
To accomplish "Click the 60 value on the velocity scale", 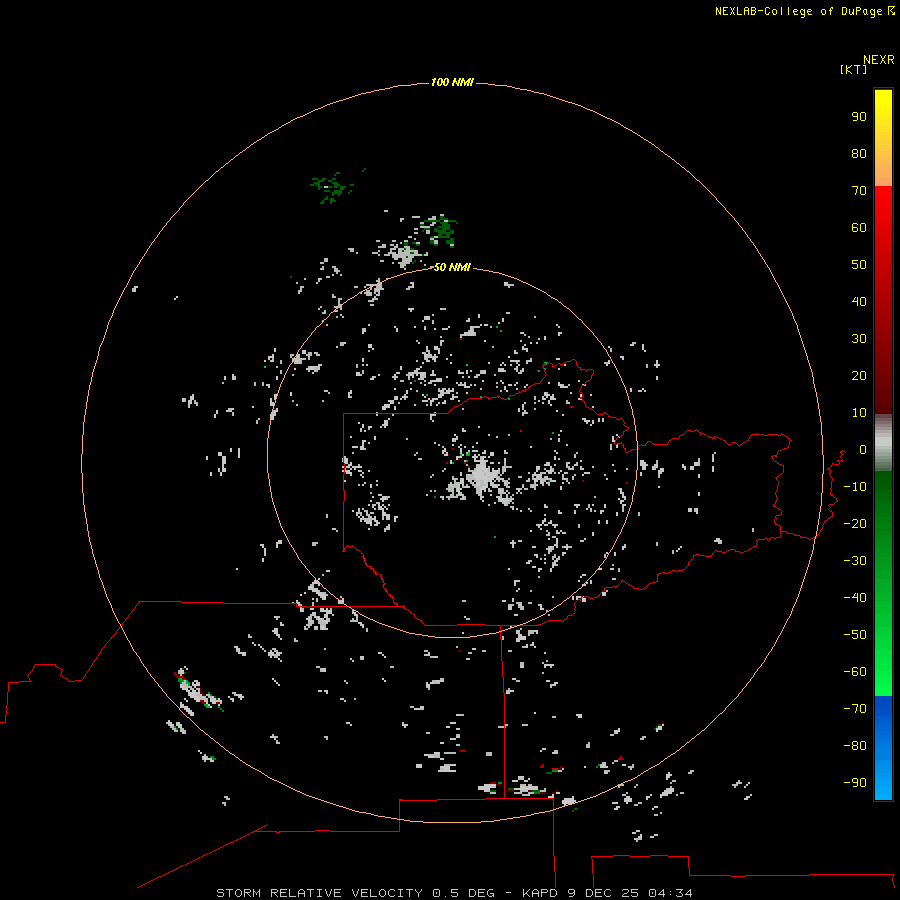I will pos(859,227).
